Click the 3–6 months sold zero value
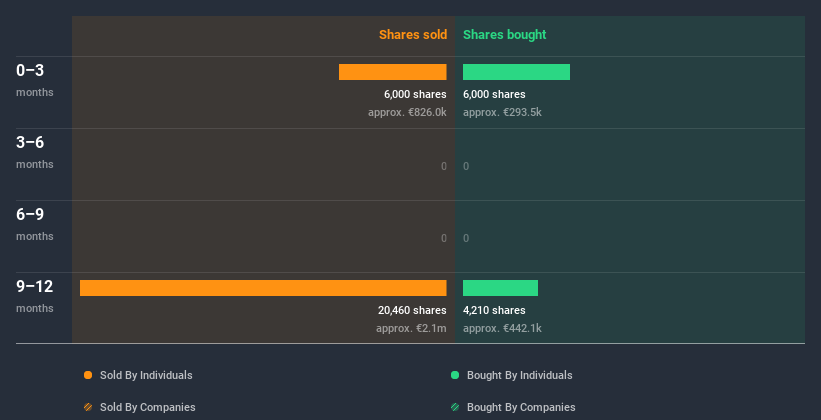The height and width of the screenshot is (420, 821). 443,167
